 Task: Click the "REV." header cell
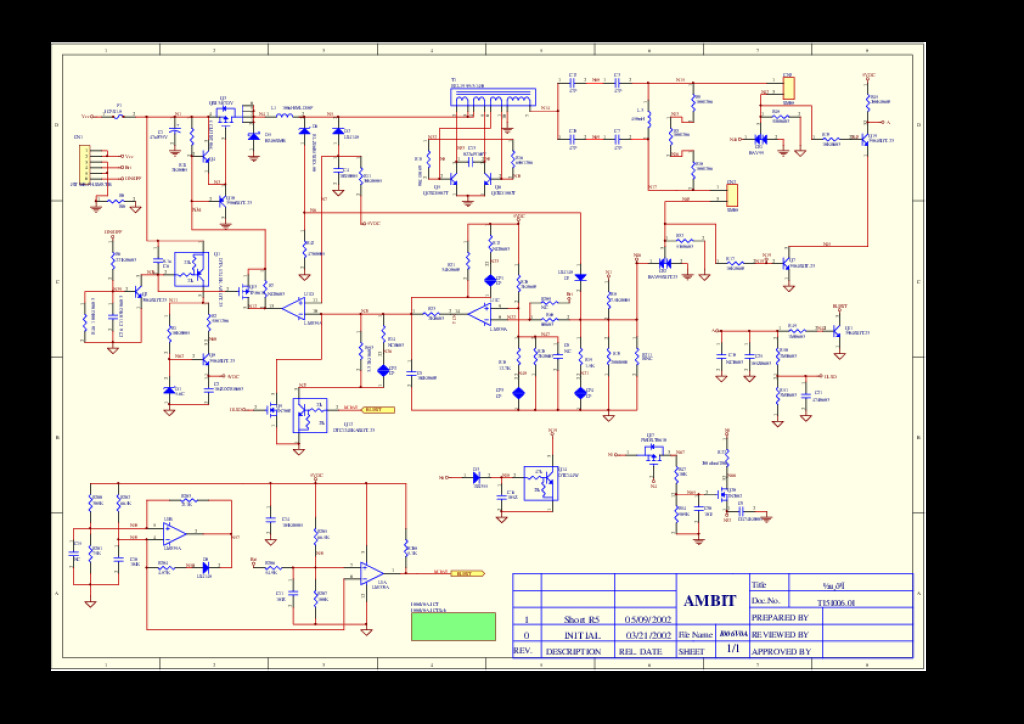click(x=522, y=651)
